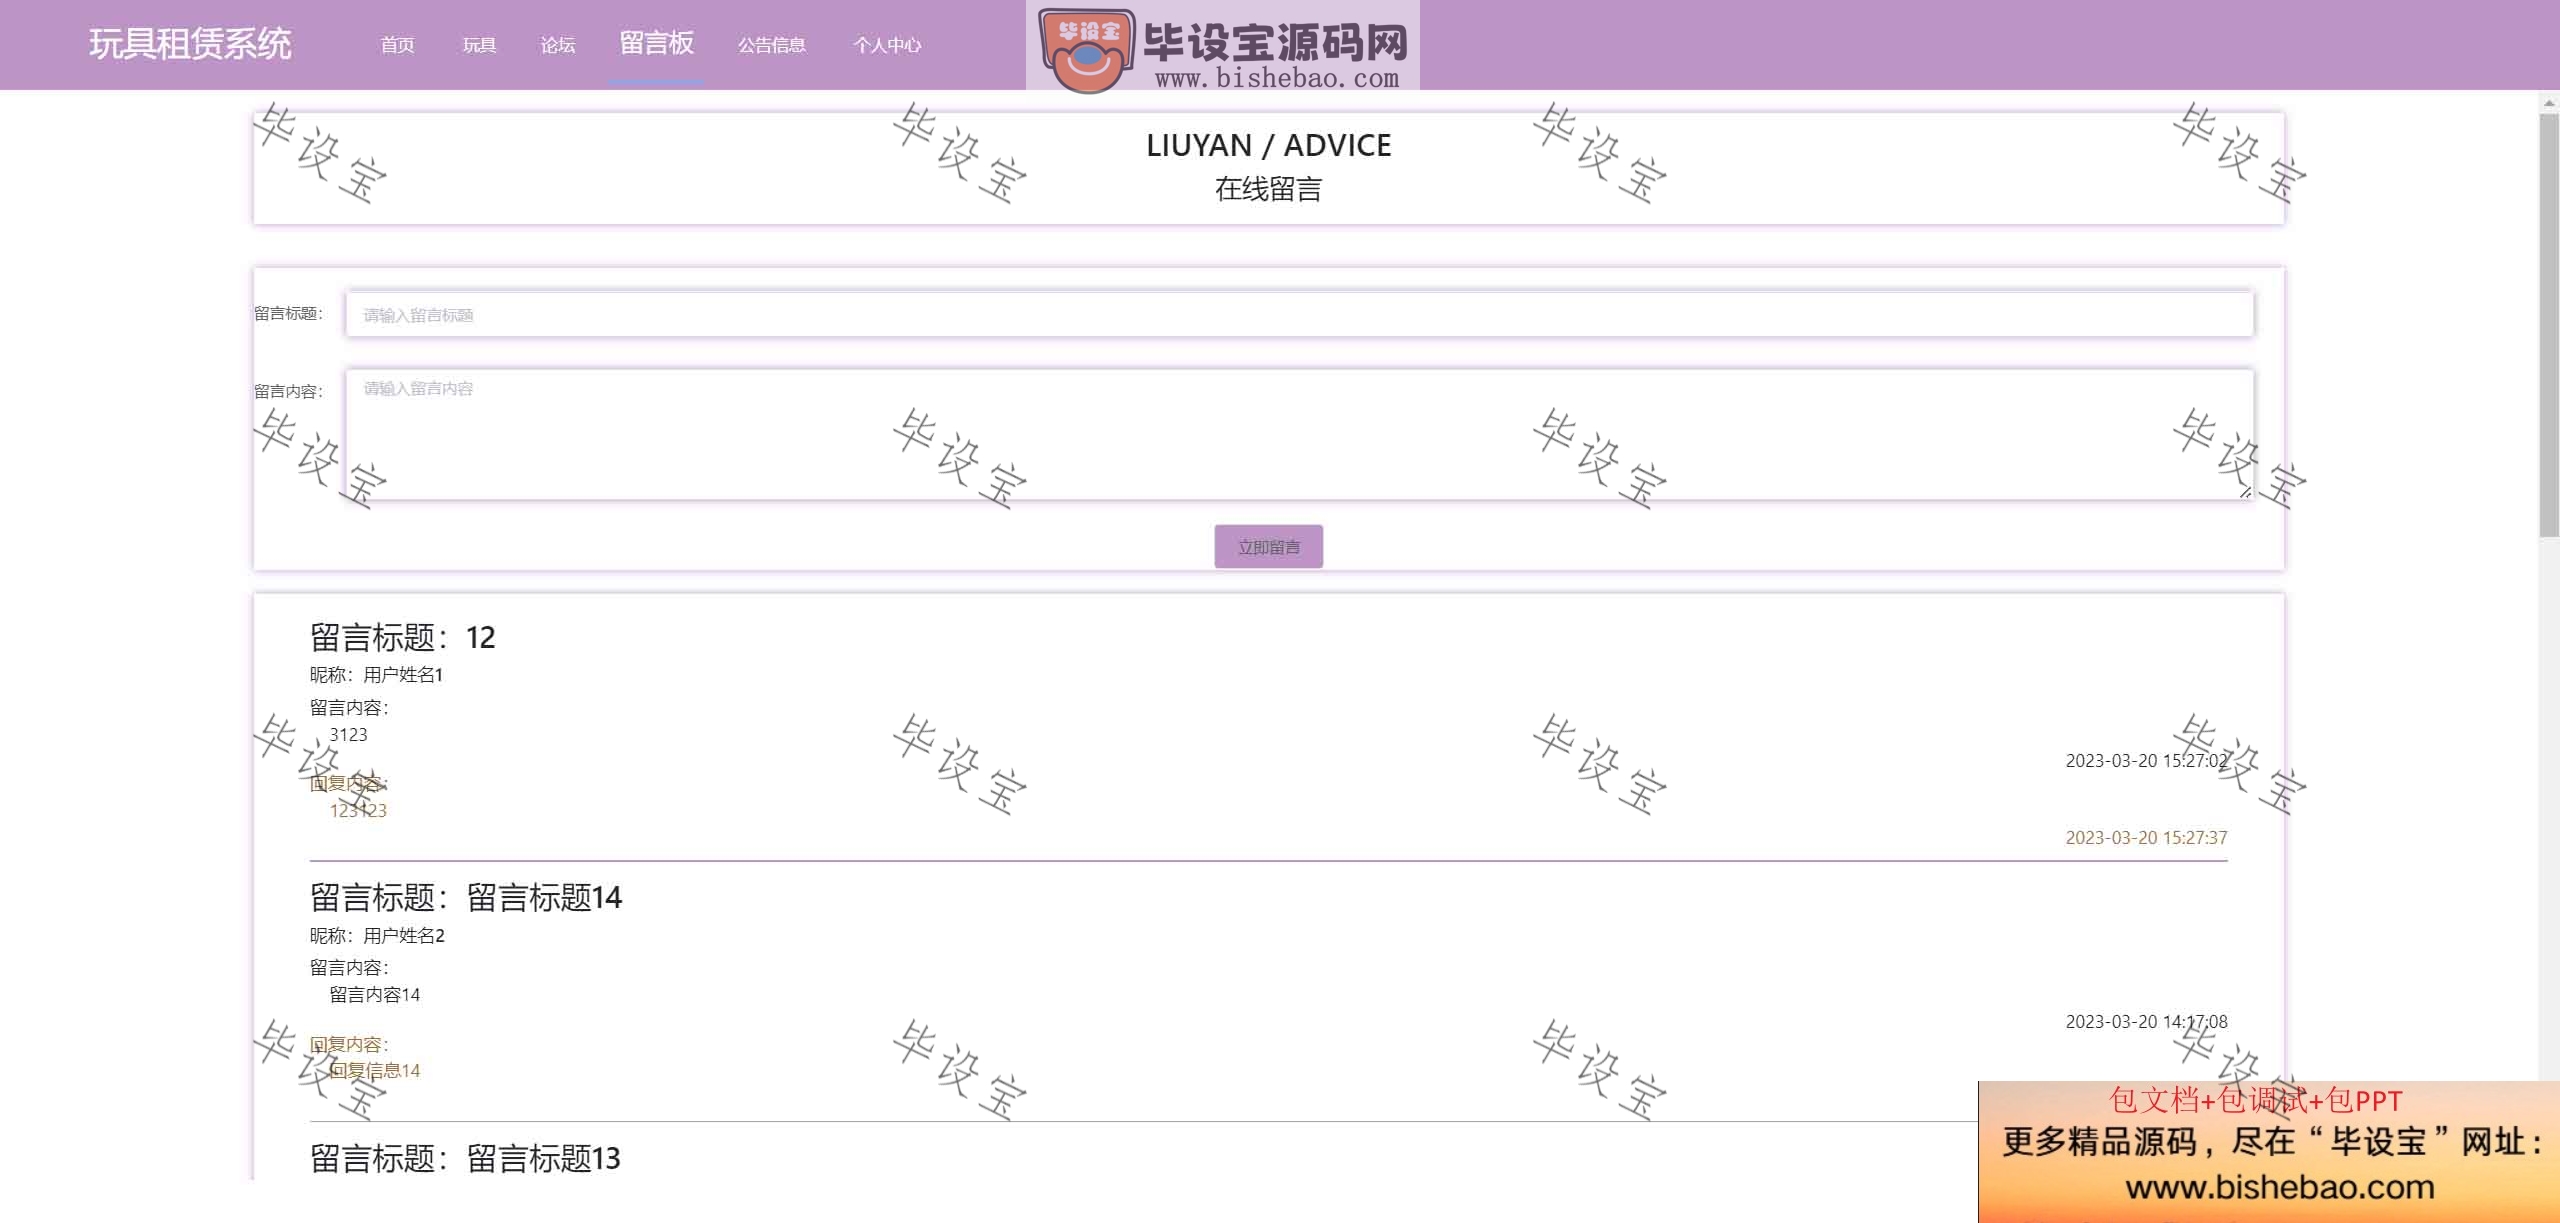Click reply timestamp 2023-03-20 15:27:37
Image resolution: width=2560 pixels, height=1223 pixels.
(x=2146, y=838)
